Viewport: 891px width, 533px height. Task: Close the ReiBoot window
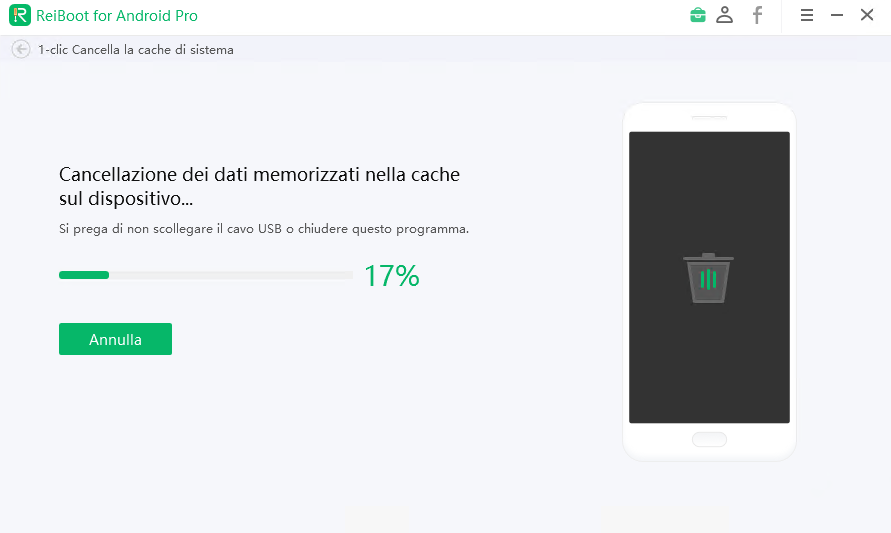(x=866, y=15)
